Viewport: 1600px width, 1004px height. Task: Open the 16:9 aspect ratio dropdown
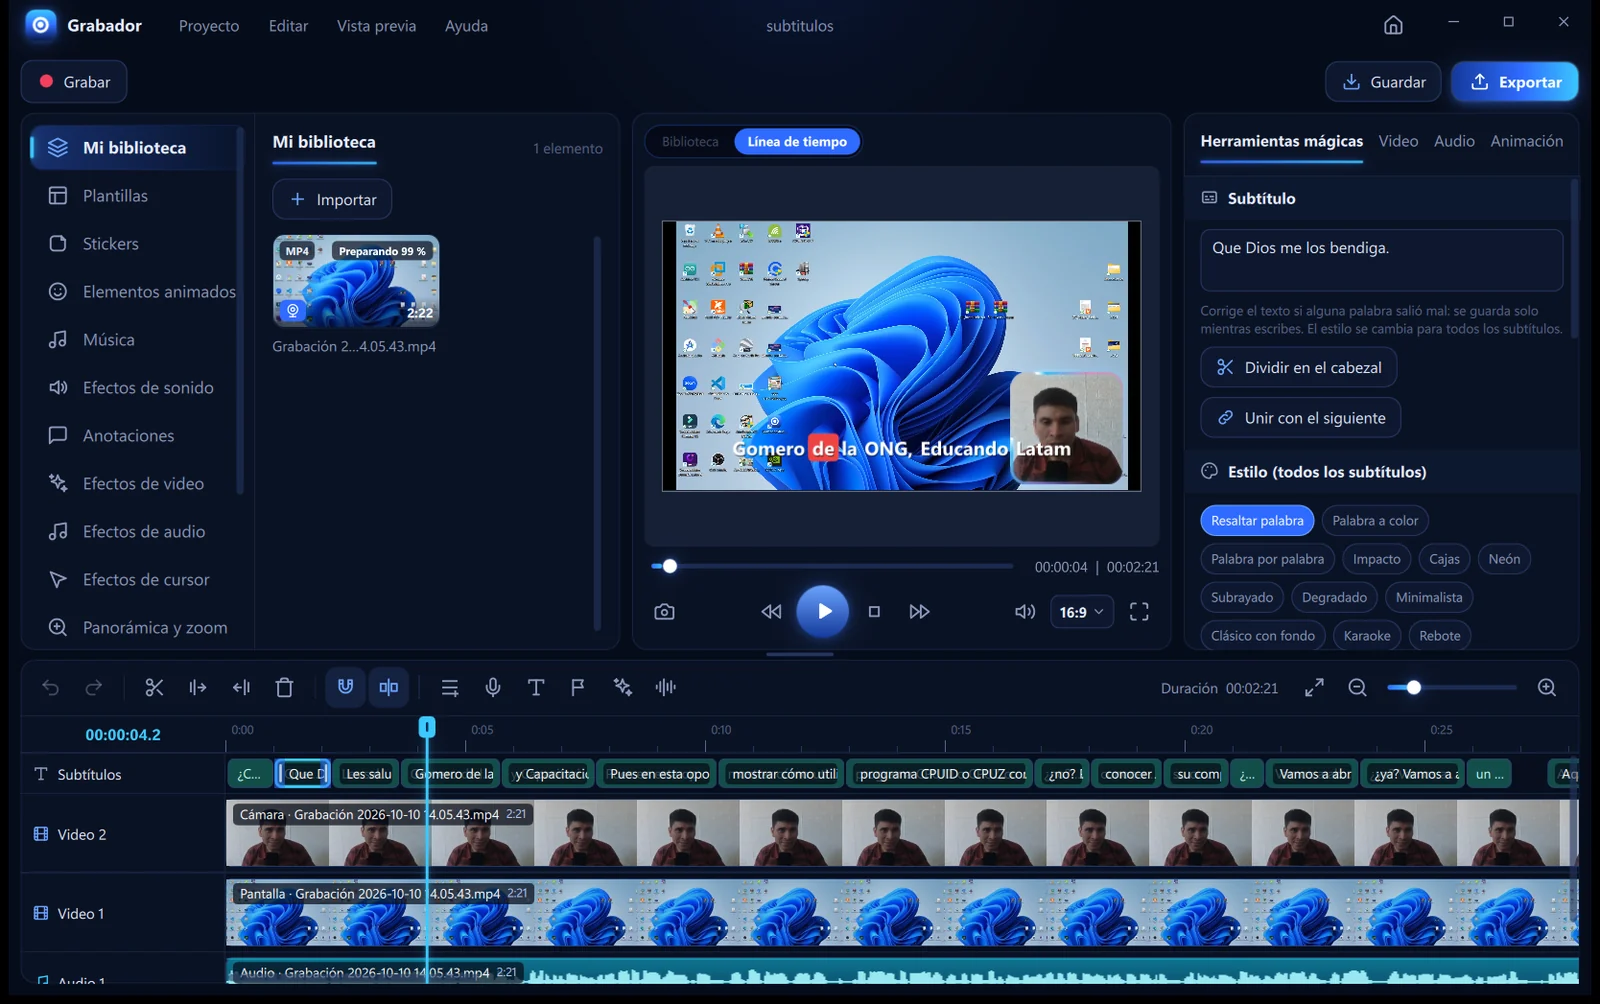pos(1082,612)
